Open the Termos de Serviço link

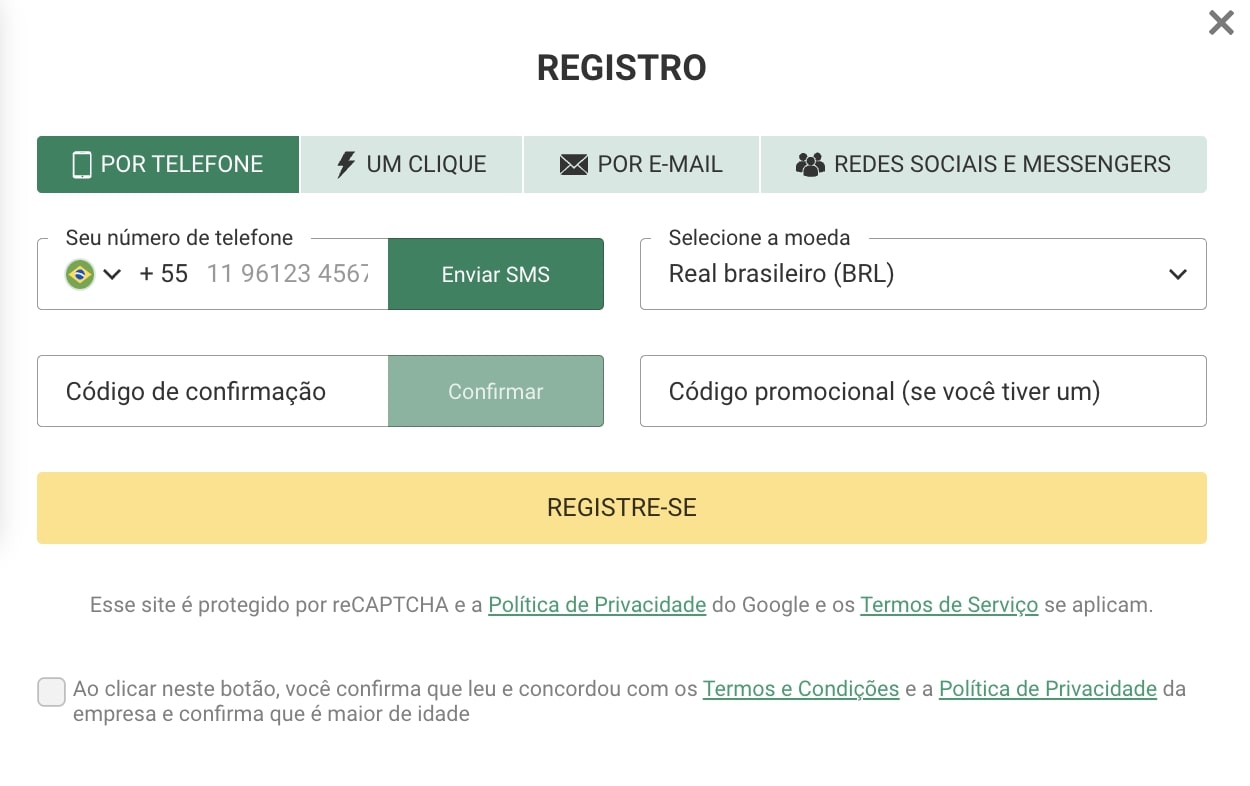coord(948,605)
